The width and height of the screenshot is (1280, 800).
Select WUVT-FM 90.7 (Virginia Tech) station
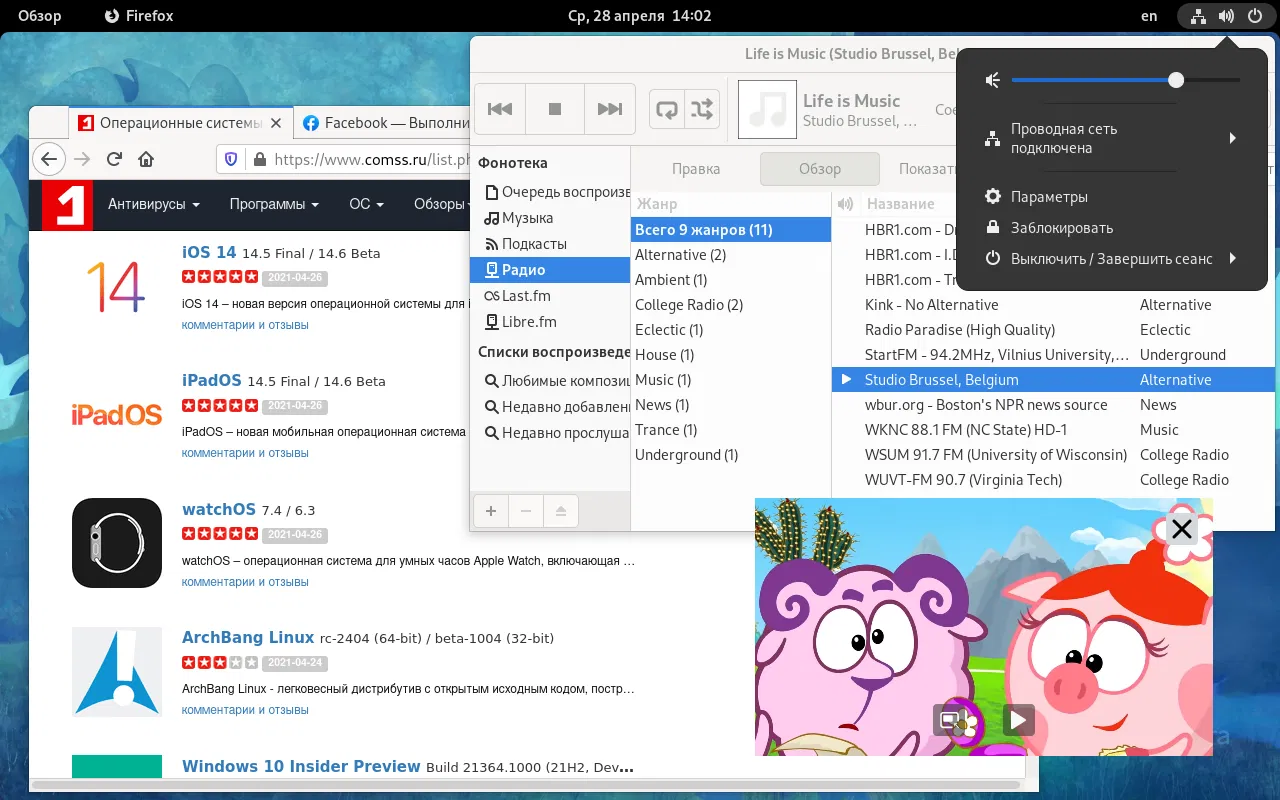1054,480
